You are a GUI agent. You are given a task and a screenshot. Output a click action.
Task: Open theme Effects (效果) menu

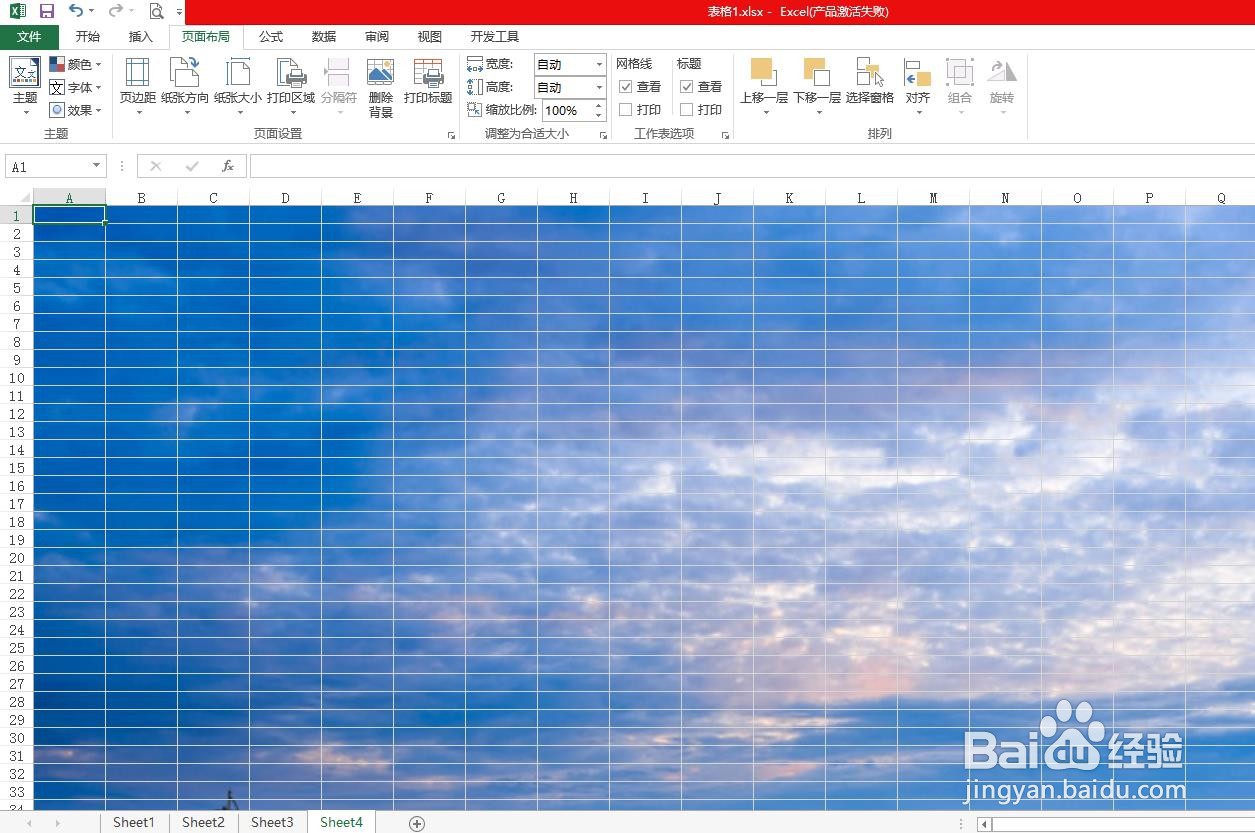[x=76, y=110]
